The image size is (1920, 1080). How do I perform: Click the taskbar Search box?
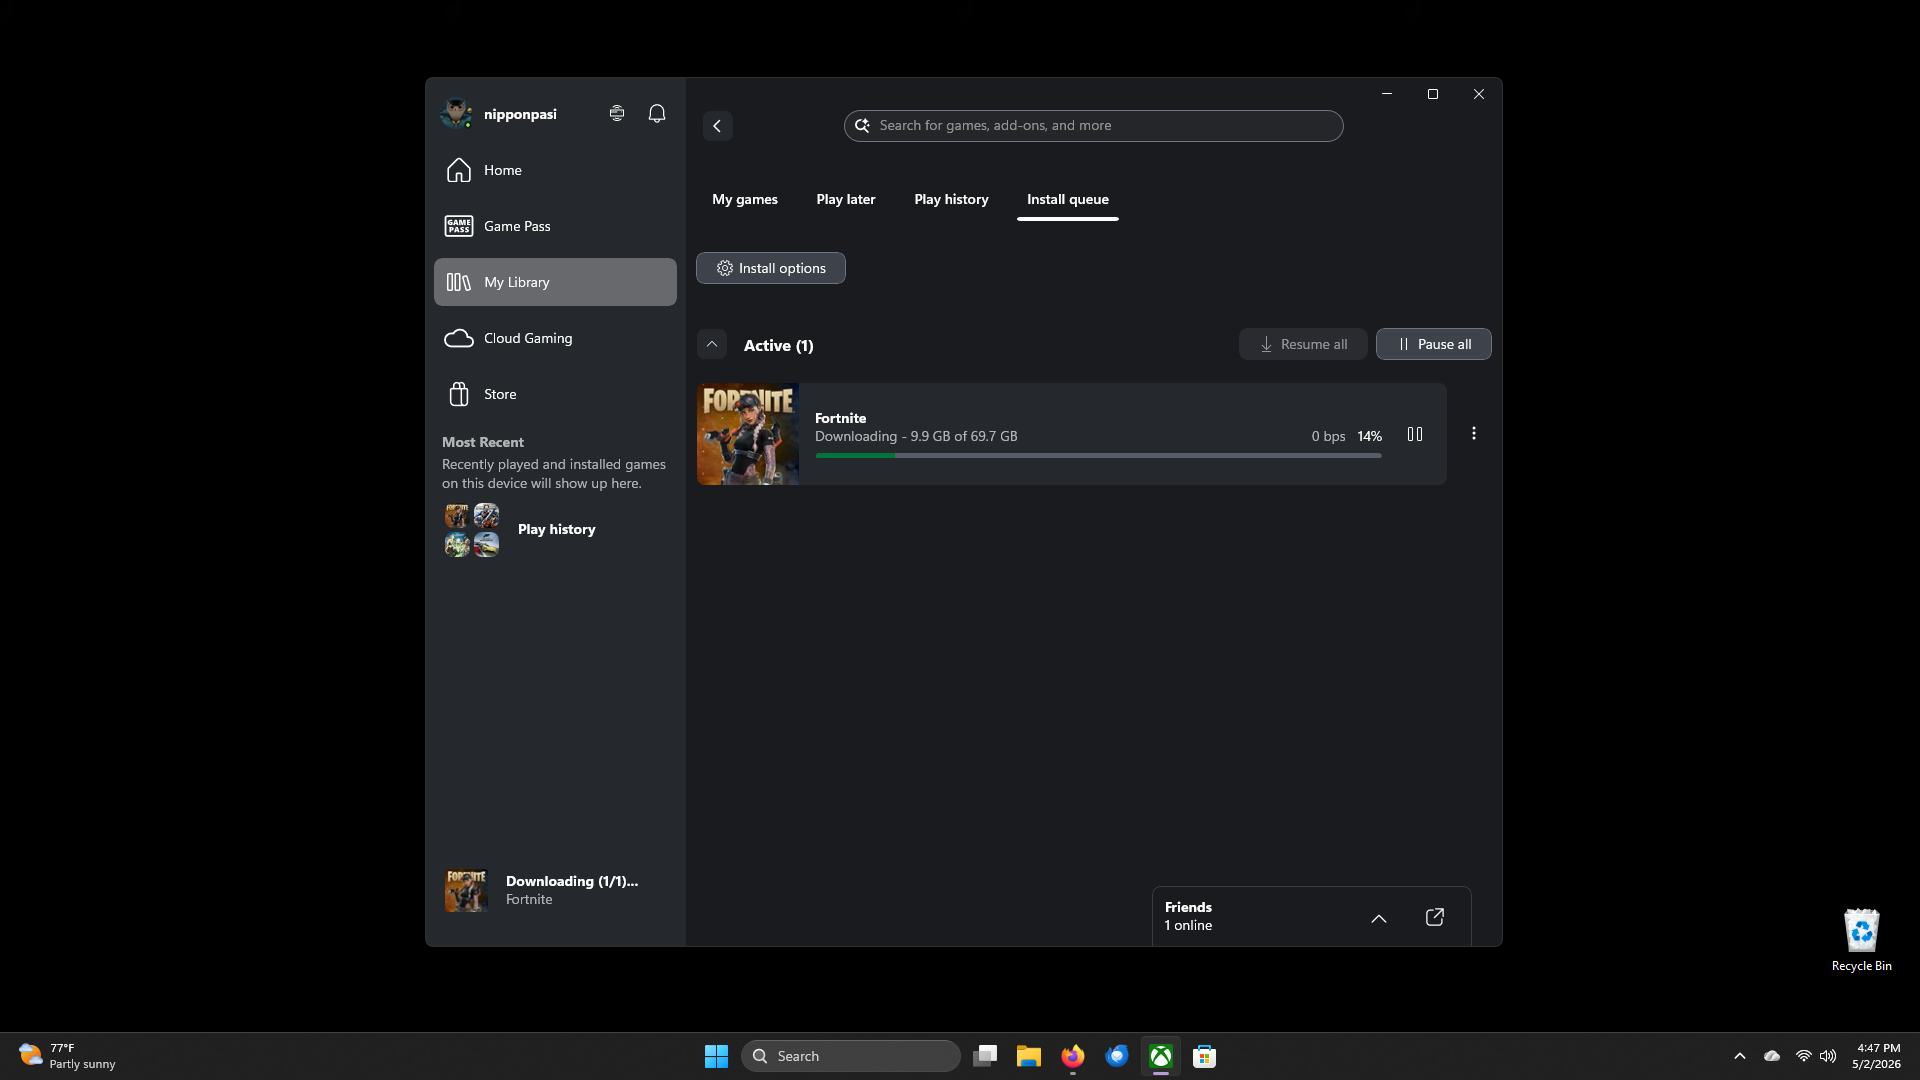coord(850,1056)
